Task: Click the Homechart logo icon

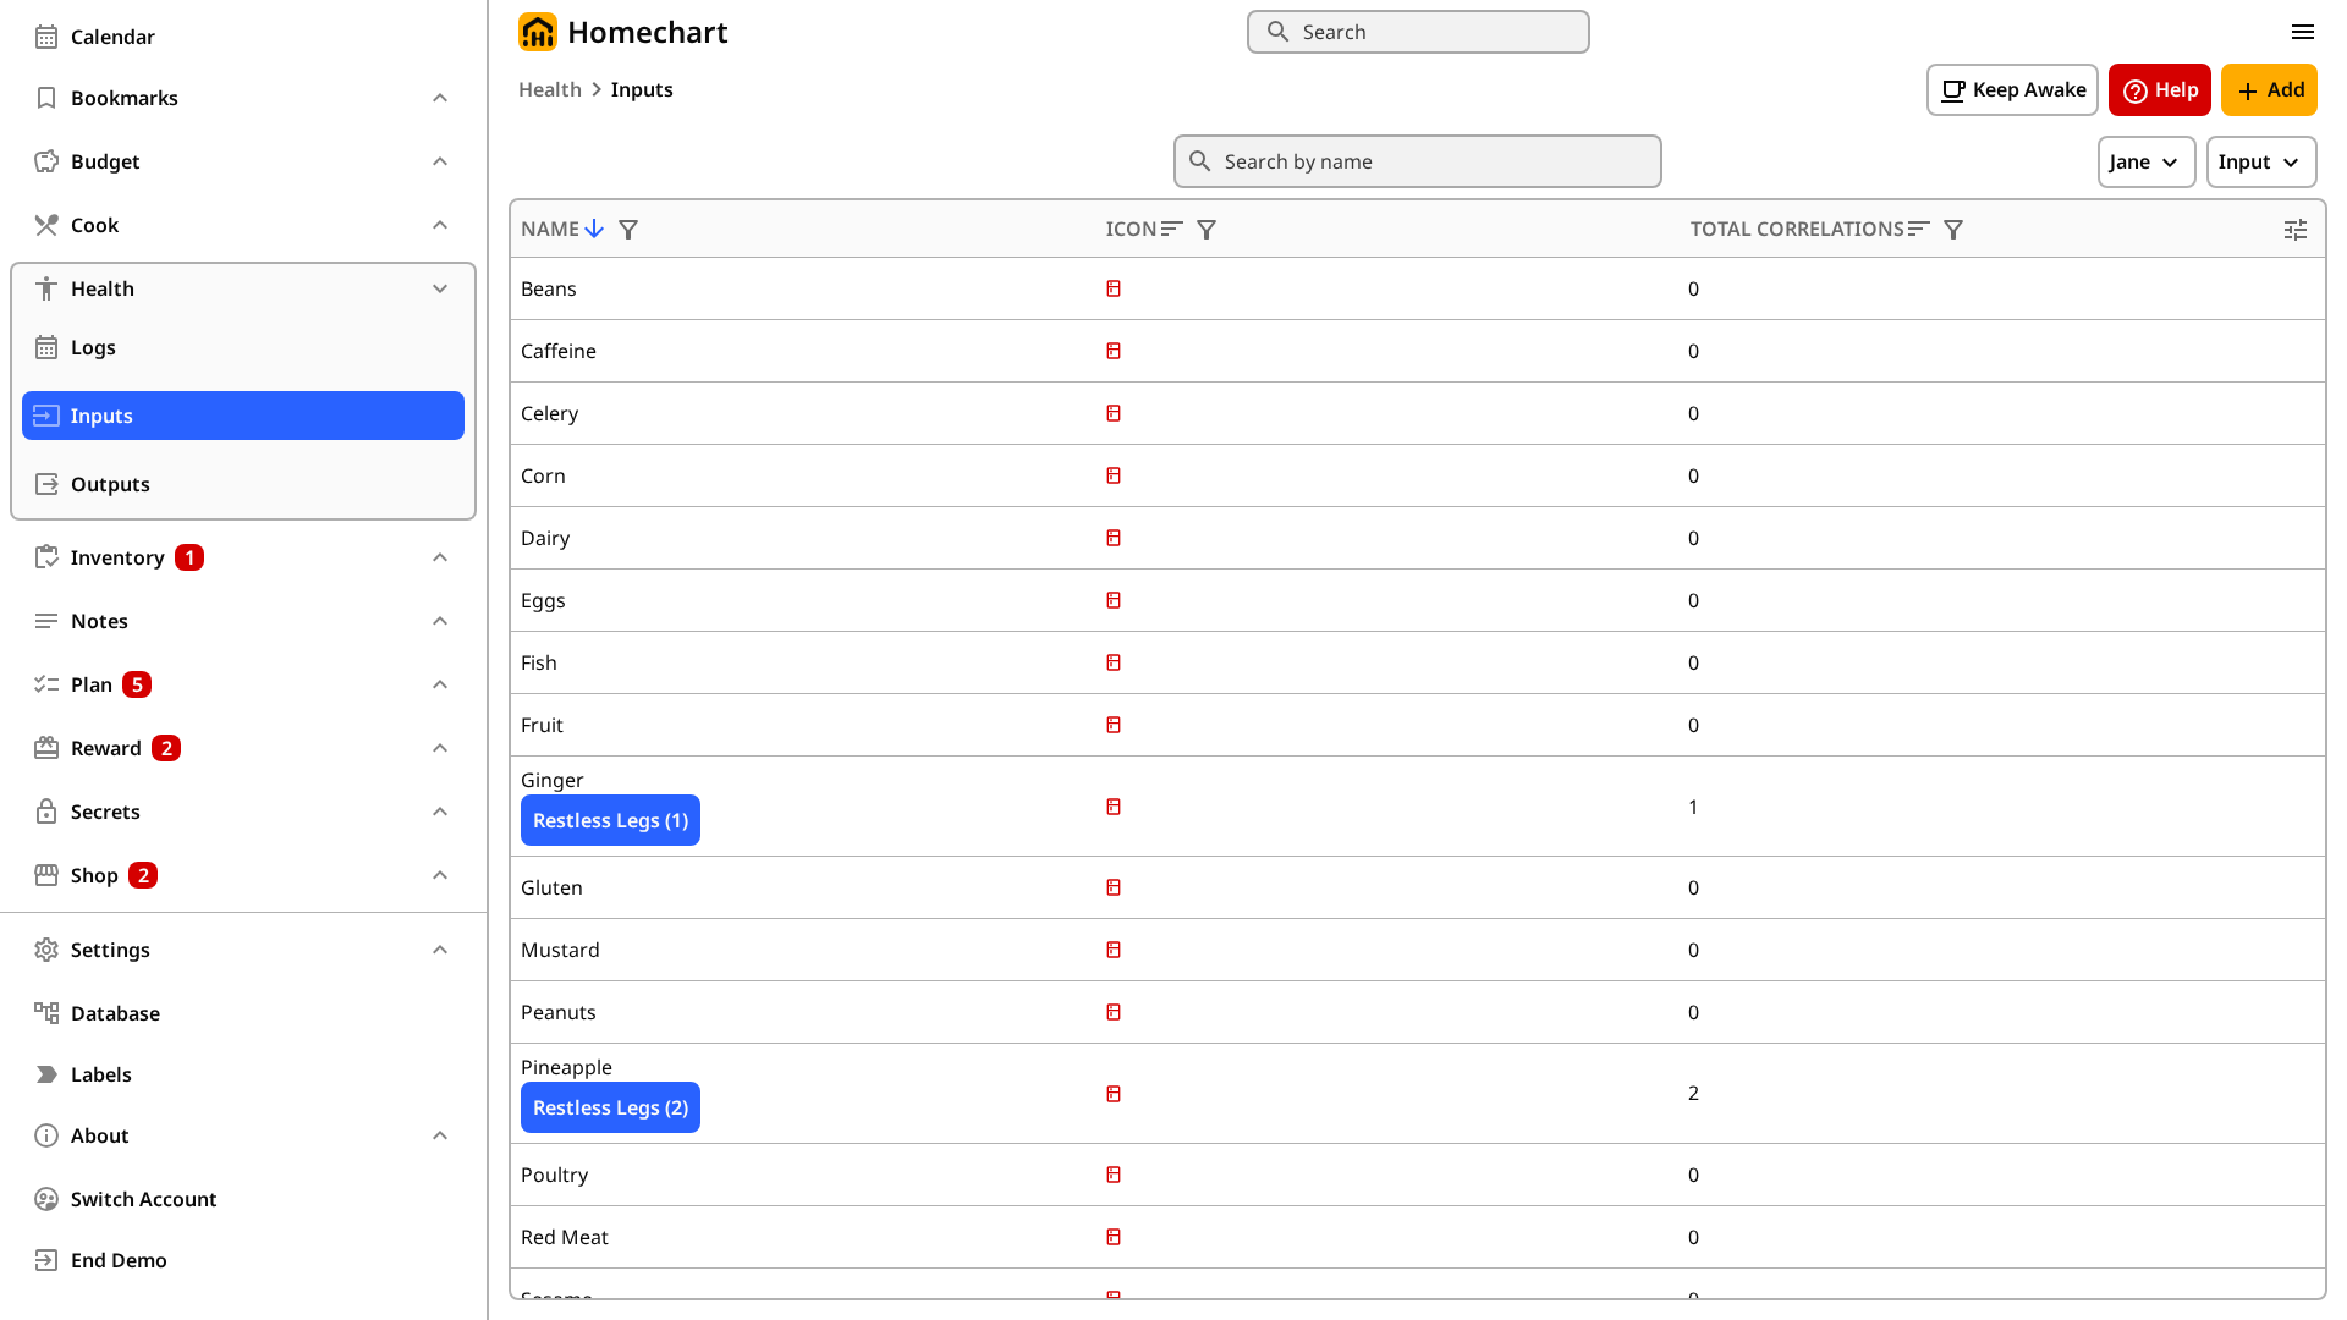Action: coord(537,32)
